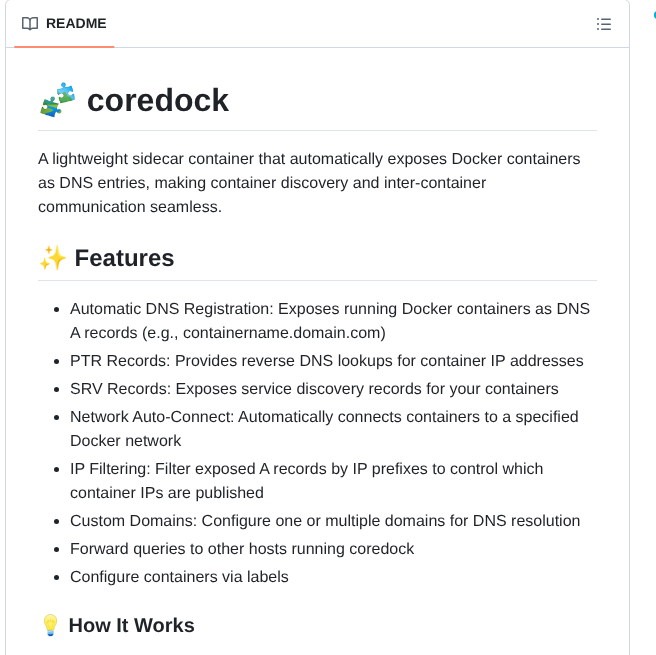656x655 pixels.
Task: Click the How It Works heading
Action: point(131,625)
